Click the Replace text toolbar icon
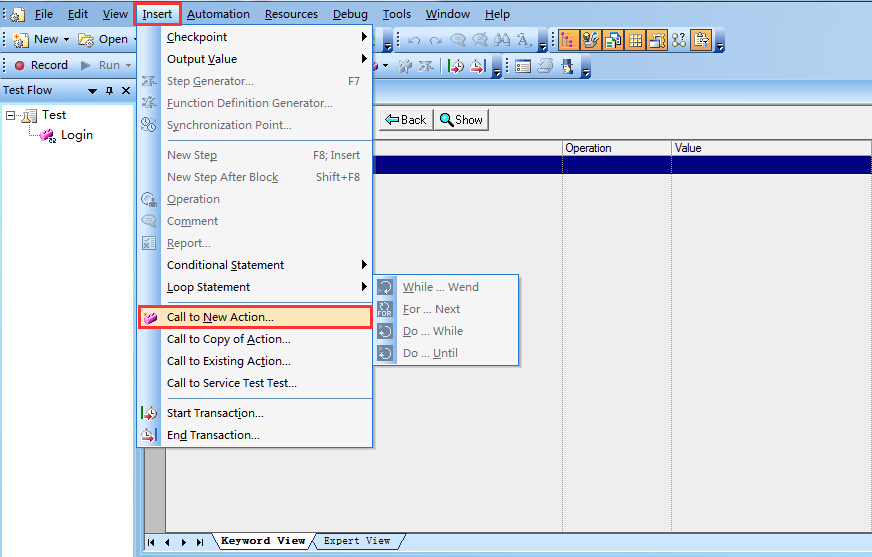 524,40
